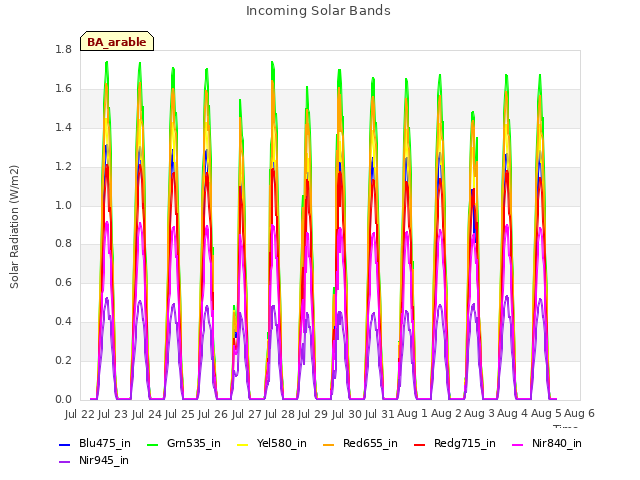Image resolution: width=640 pixels, height=480 pixels.
Task: Click the blue Blu475_in color marker
Action: 64,444
